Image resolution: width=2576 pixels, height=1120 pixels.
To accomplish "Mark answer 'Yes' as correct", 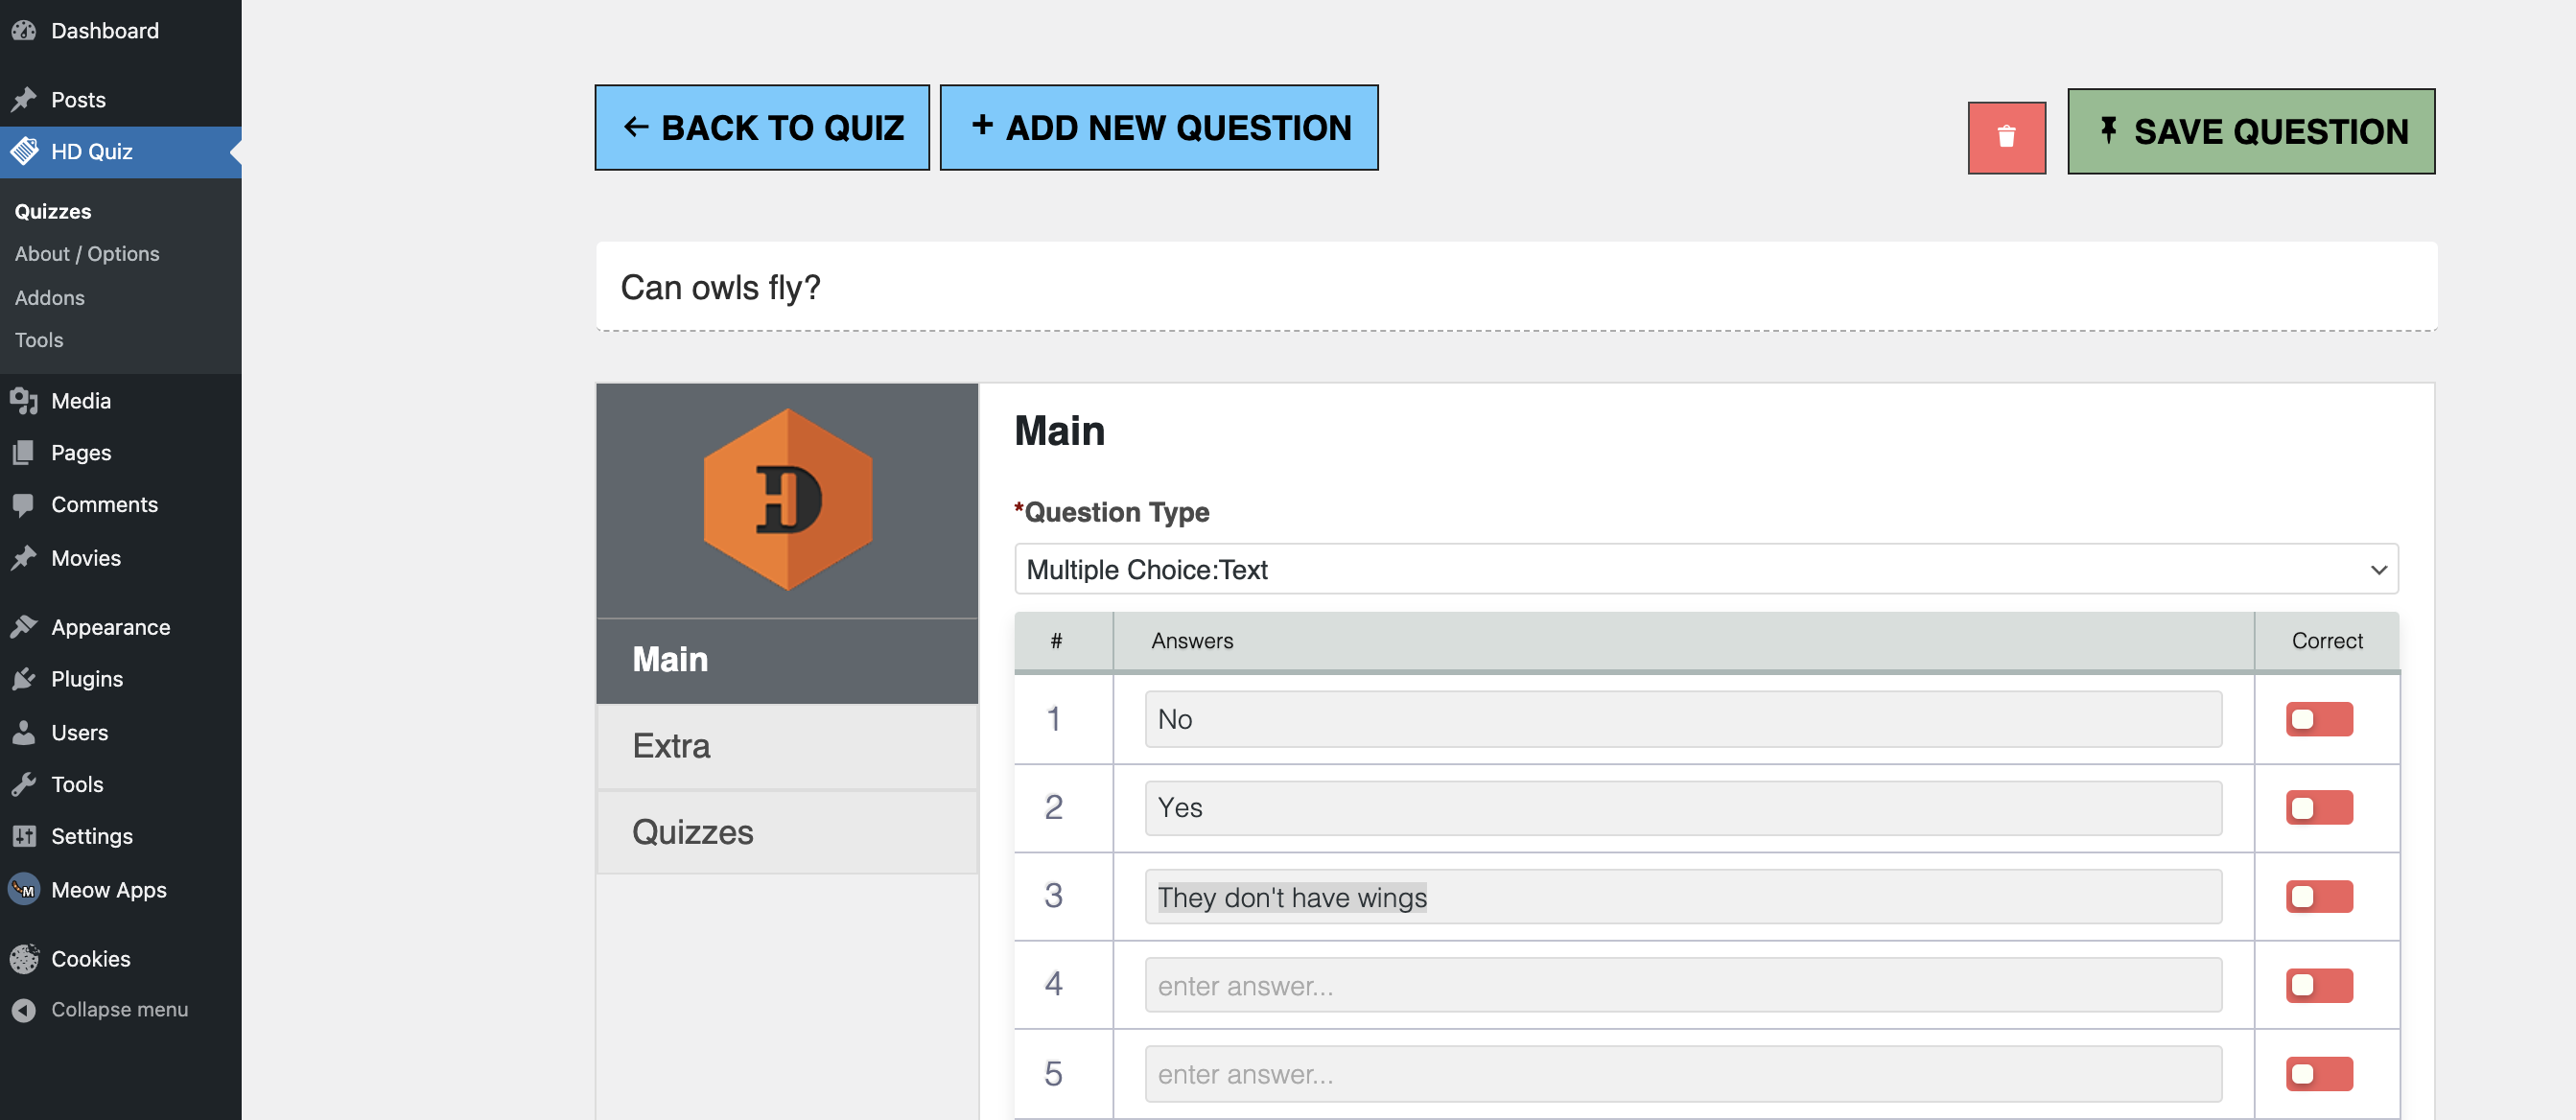I will [2318, 807].
